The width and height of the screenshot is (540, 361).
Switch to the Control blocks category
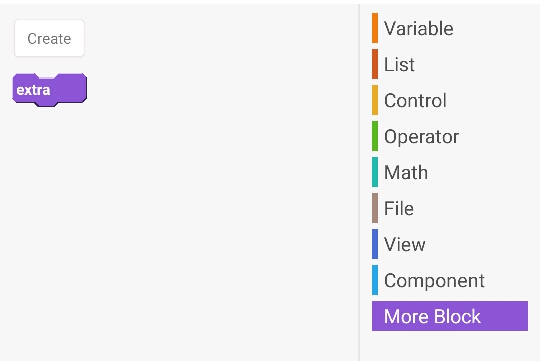click(x=450, y=100)
